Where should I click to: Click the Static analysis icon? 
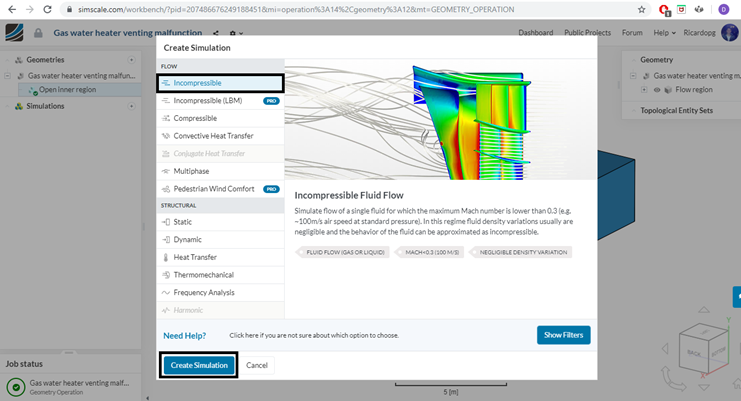(x=165, y=222)
